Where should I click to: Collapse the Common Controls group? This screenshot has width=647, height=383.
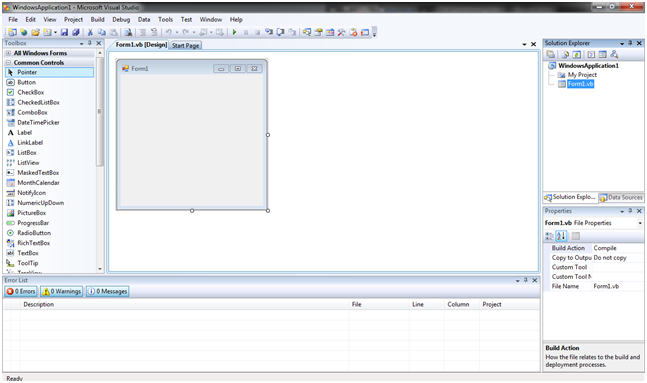point(8,63)
